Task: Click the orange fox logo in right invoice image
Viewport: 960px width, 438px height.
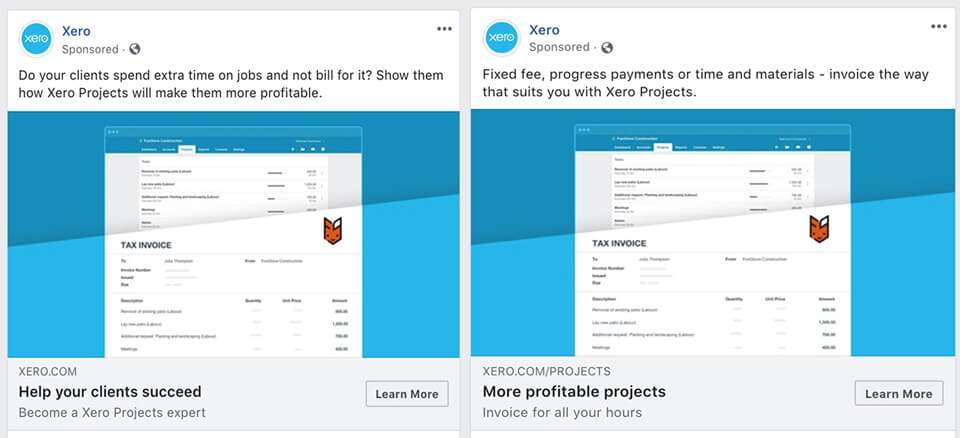Action: [819, 228]
